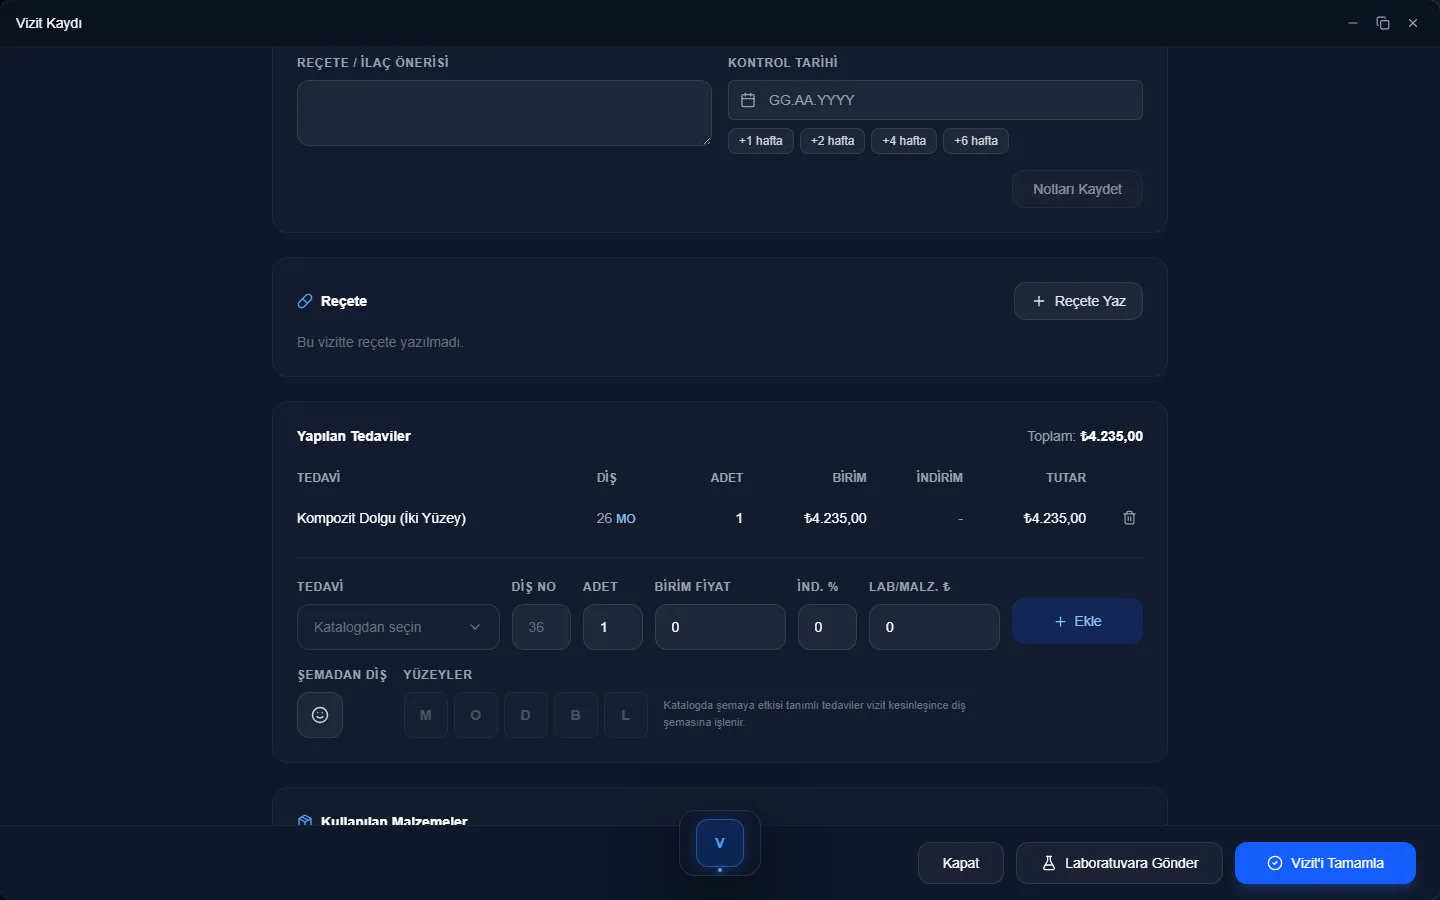The width and height of the screenshot is (1440, 900).
Task: Choose the +4 hafta shortcut
Action: [x=904, y=141]
